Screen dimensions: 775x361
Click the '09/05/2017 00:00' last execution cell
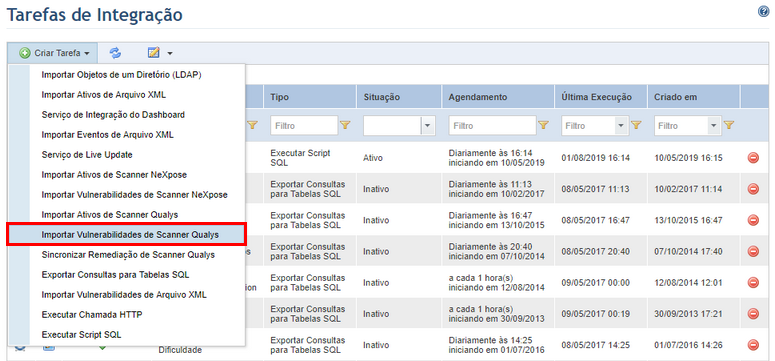[596, 282]
